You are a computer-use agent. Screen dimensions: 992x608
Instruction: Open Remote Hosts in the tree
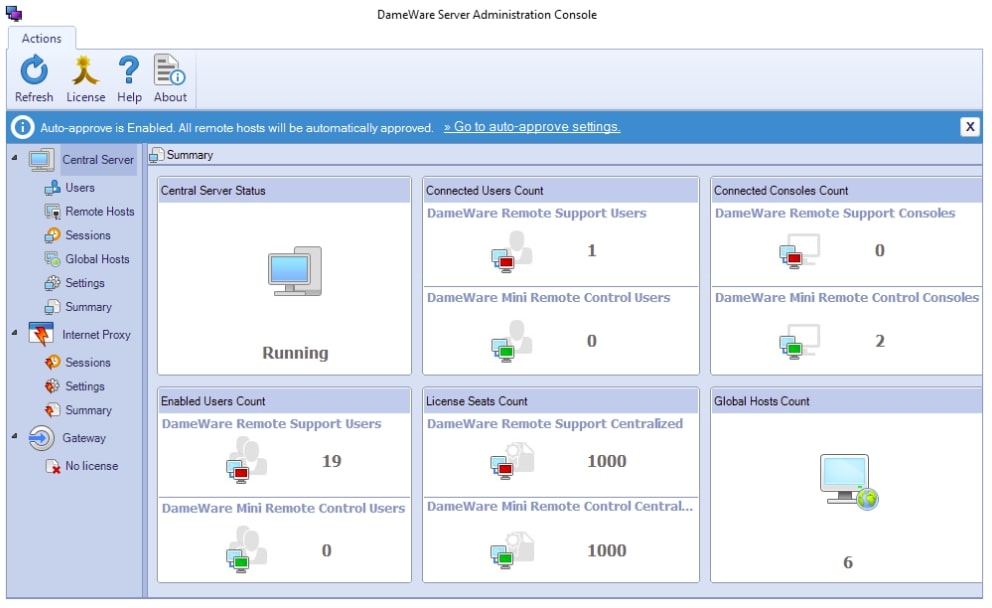[100, 211]
